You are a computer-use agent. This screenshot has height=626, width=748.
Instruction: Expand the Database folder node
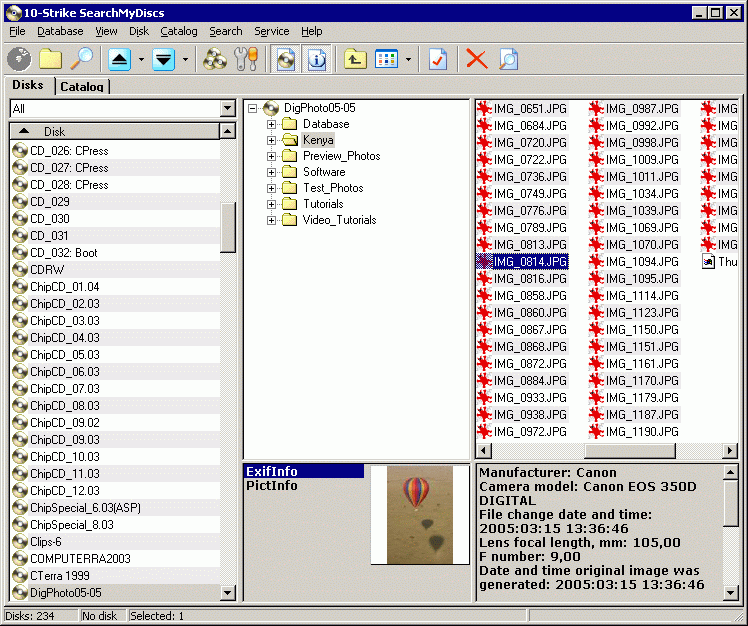pos(271,125)
